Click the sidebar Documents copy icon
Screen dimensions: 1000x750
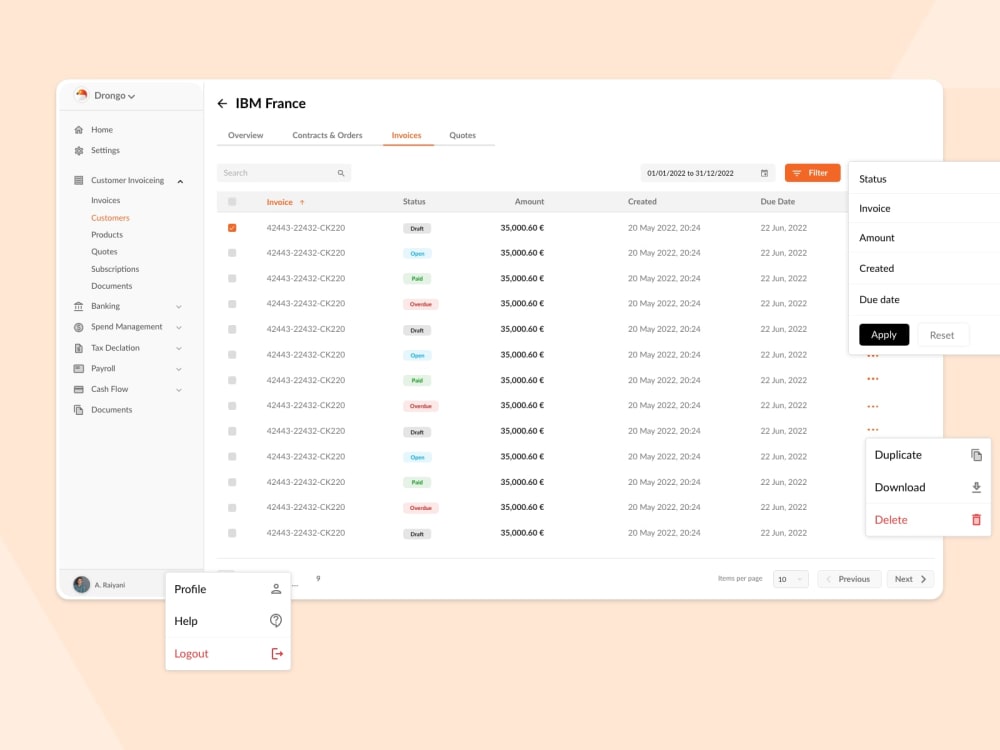(78, 410)
